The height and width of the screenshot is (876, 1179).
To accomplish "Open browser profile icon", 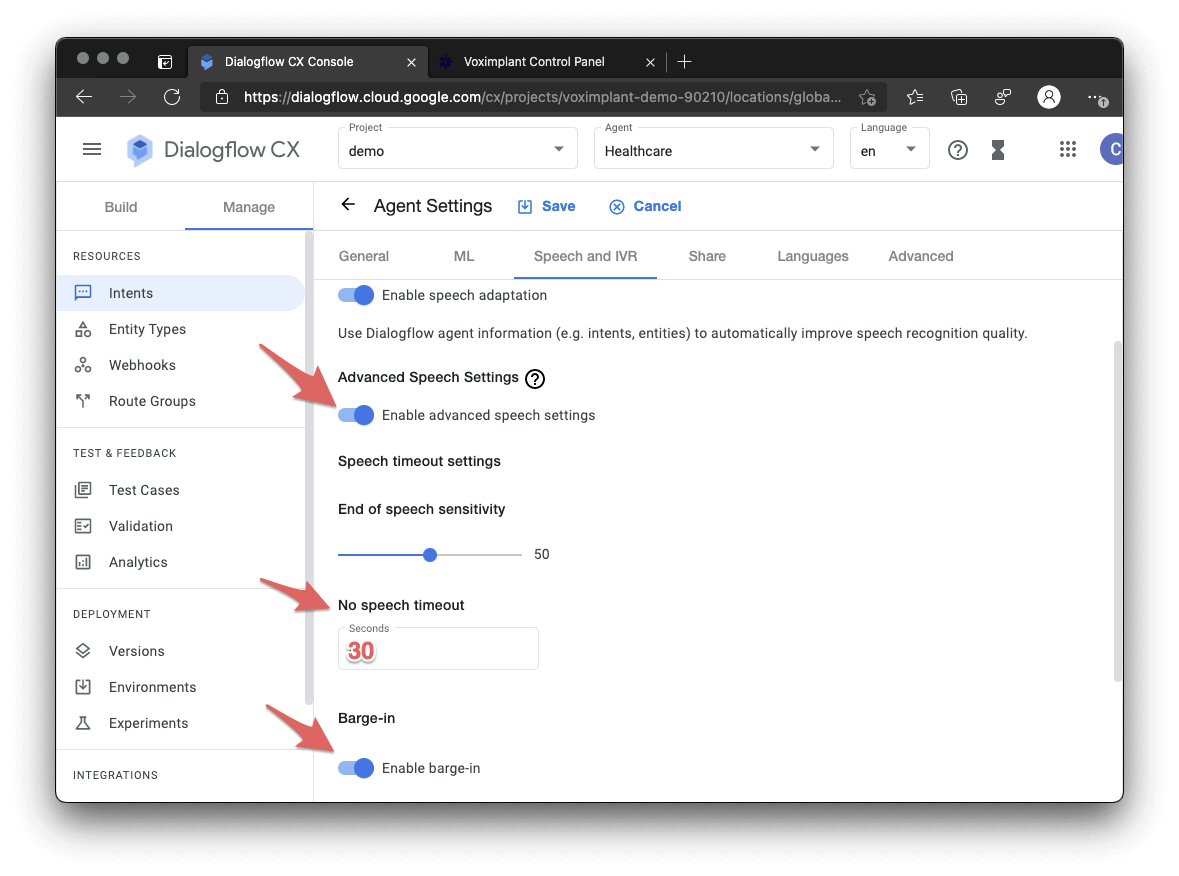I will 1048,97.
